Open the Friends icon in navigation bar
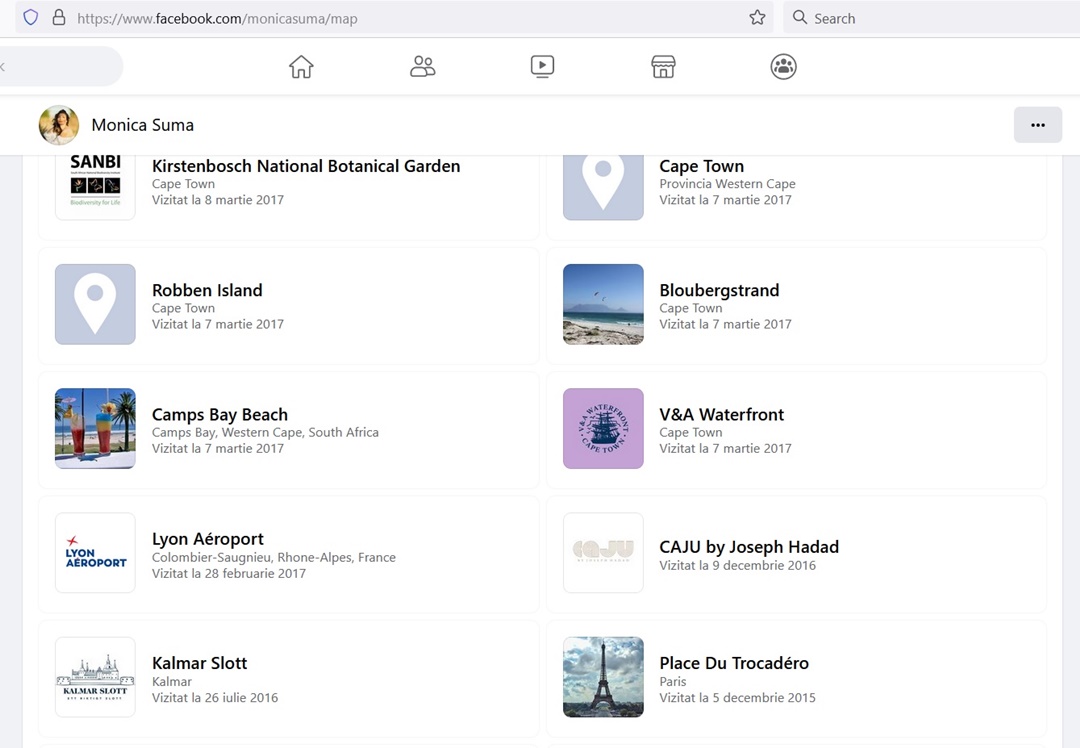The image size is (1080, 748). tap(423, 67)
